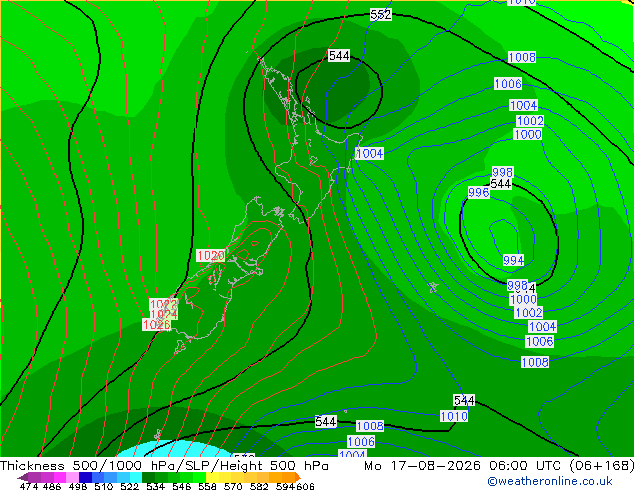Click the legend value 606

305,486
